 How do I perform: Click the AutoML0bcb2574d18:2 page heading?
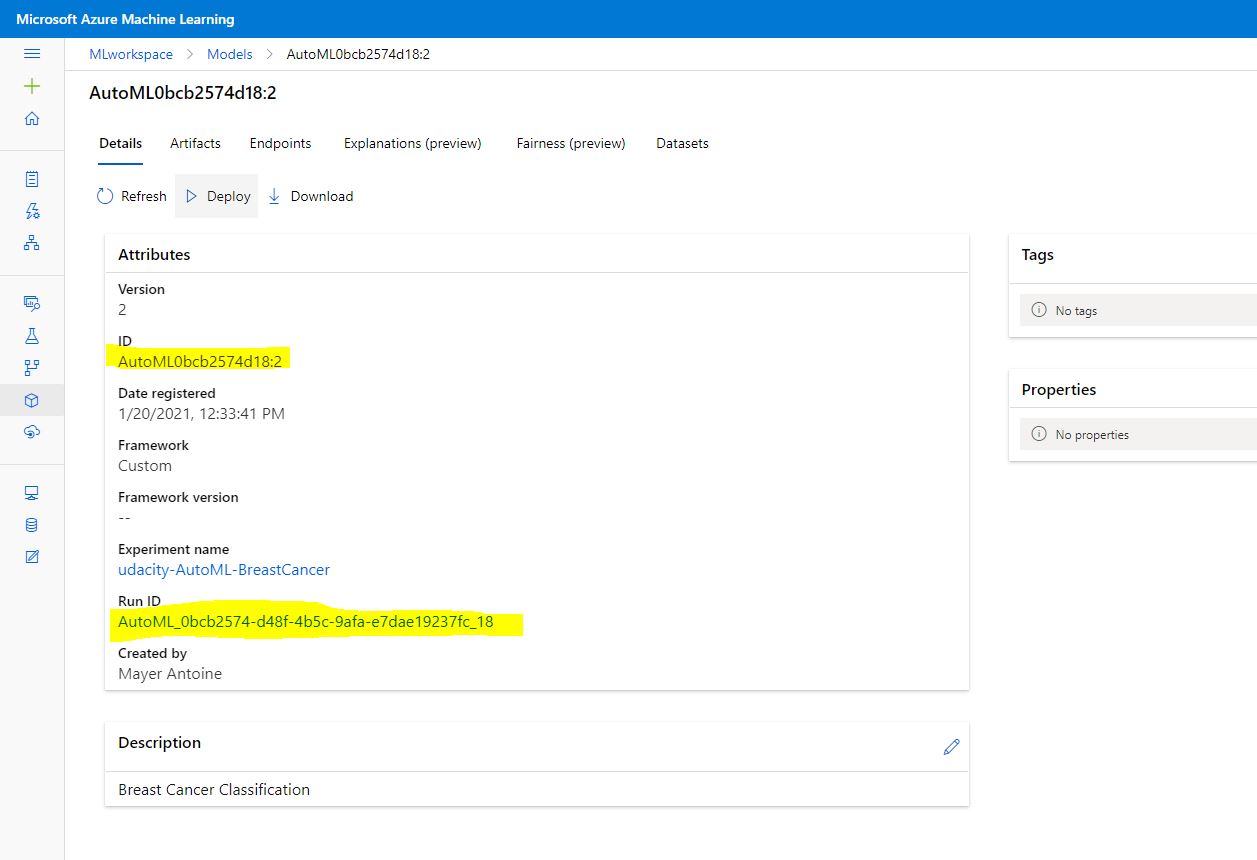183,93
